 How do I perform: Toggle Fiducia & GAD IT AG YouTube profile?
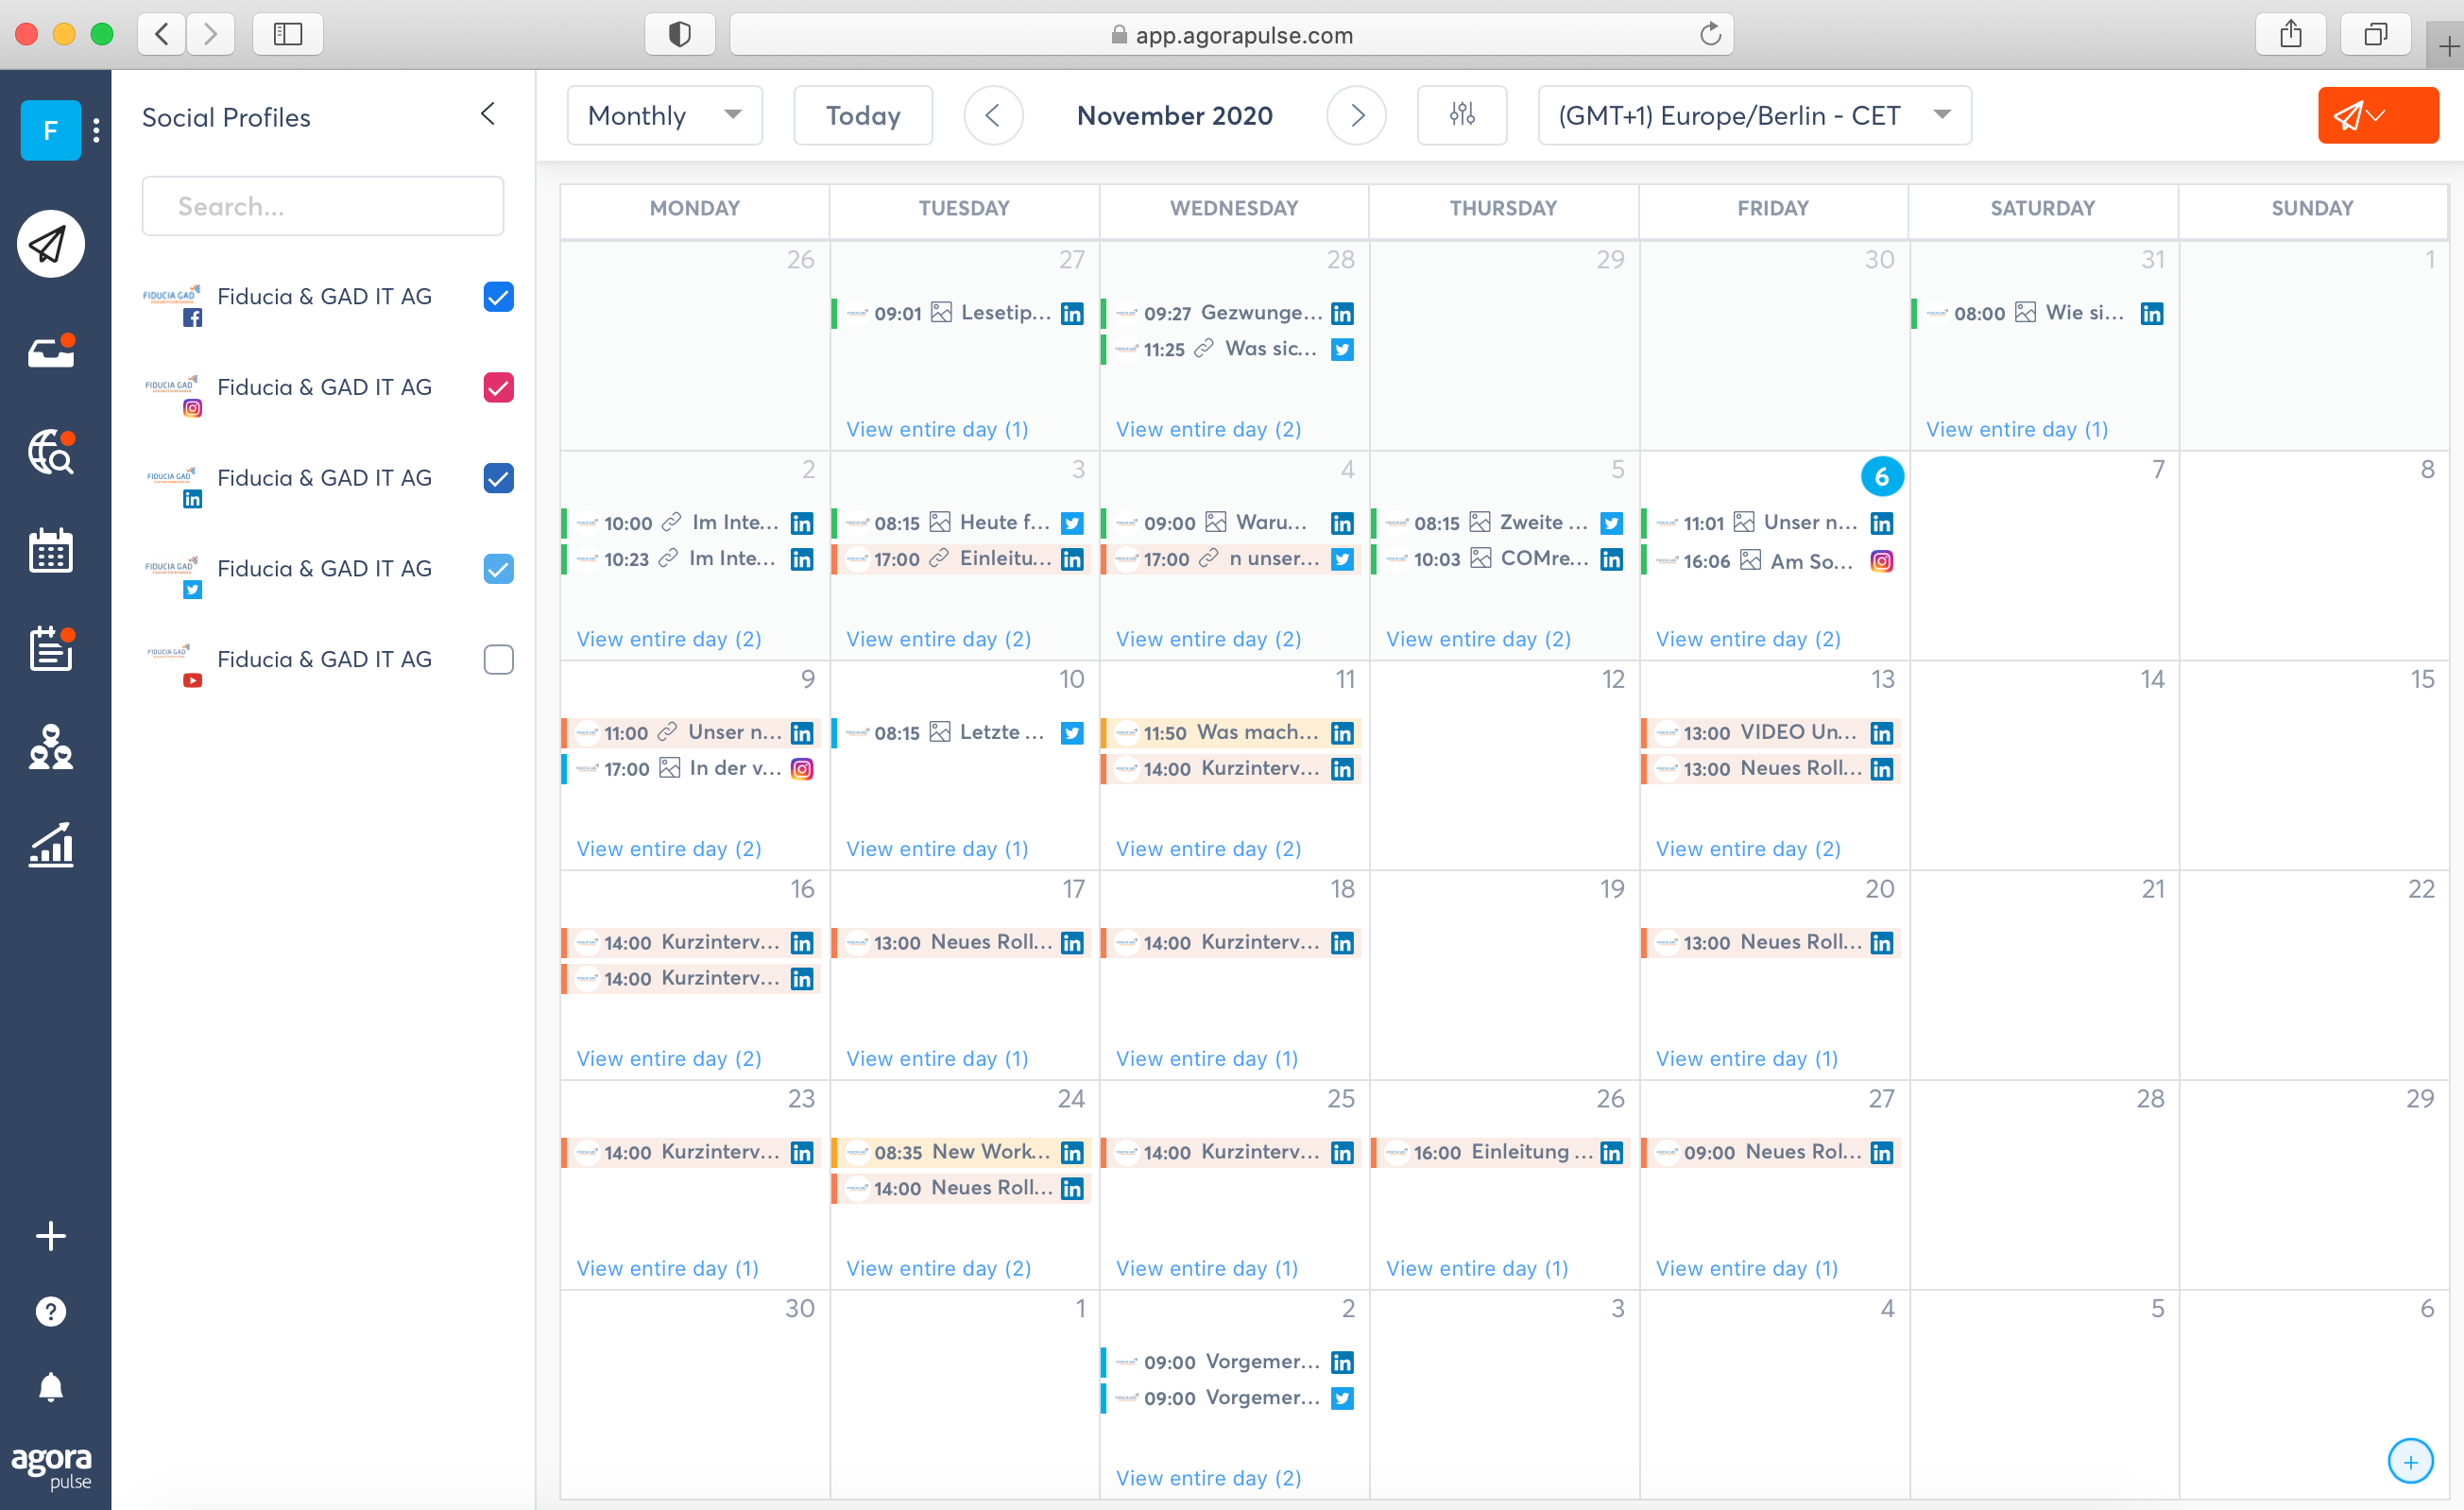tap(498, 659)
